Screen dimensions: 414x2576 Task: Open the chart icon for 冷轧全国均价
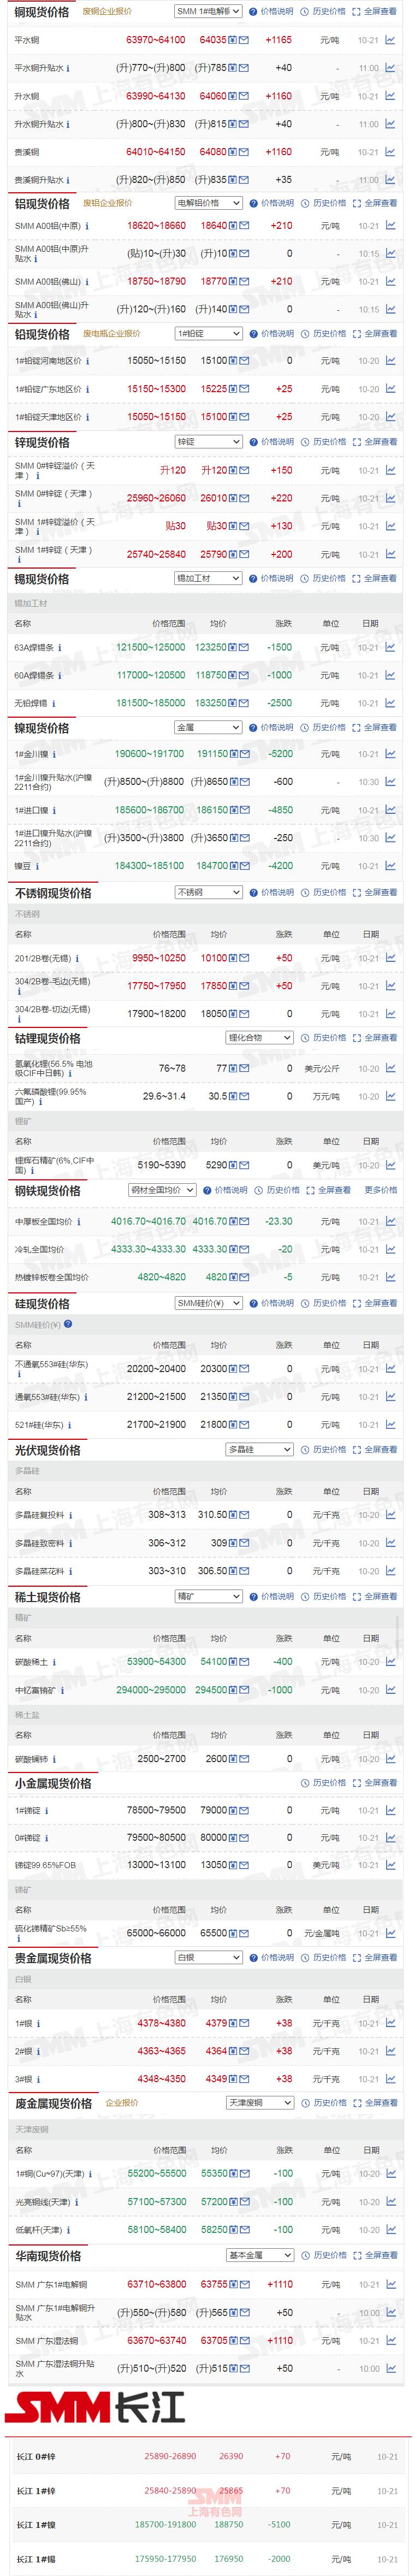pyautogui.click(x=390, y=1249)
